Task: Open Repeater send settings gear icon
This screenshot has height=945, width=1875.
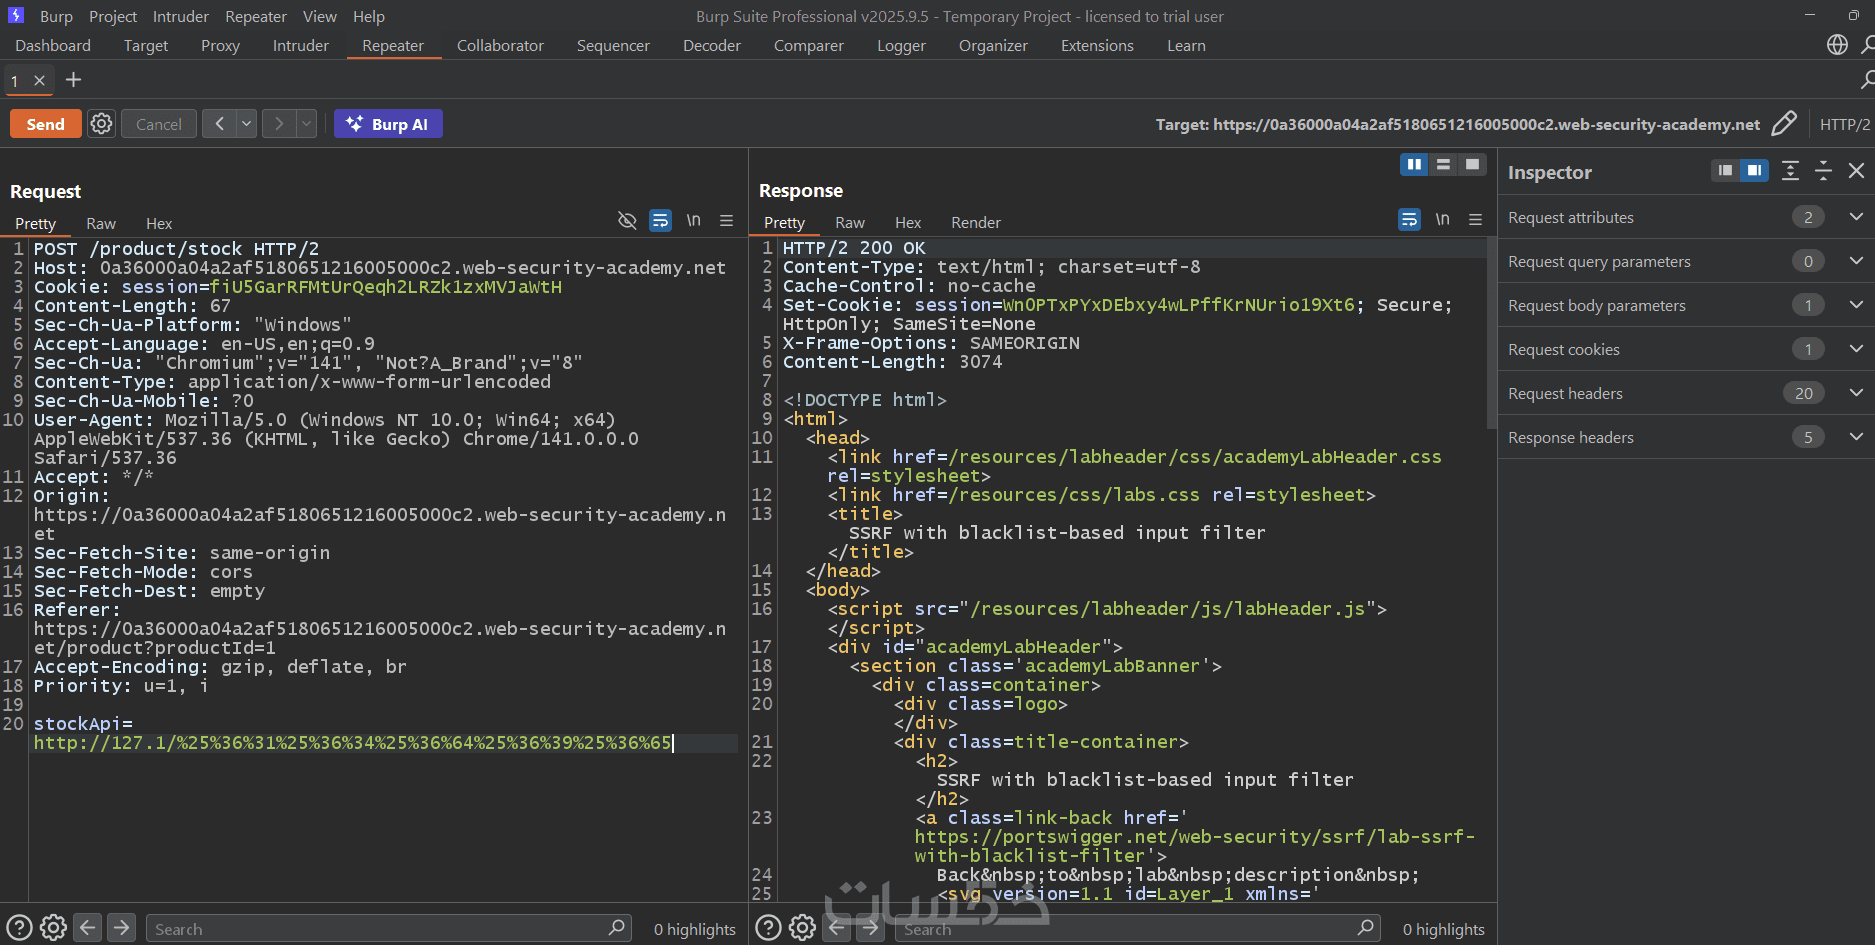Action: [101, 124]
